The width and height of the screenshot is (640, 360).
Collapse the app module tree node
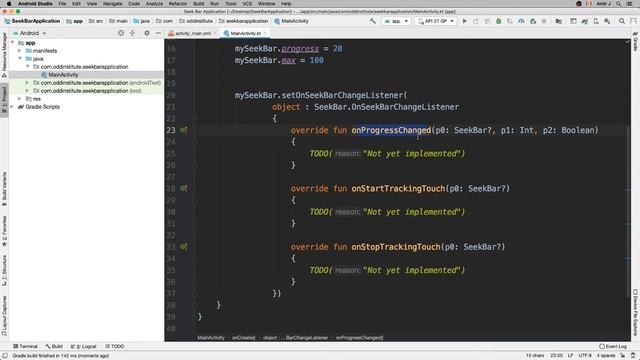click(x=13, y=42)
